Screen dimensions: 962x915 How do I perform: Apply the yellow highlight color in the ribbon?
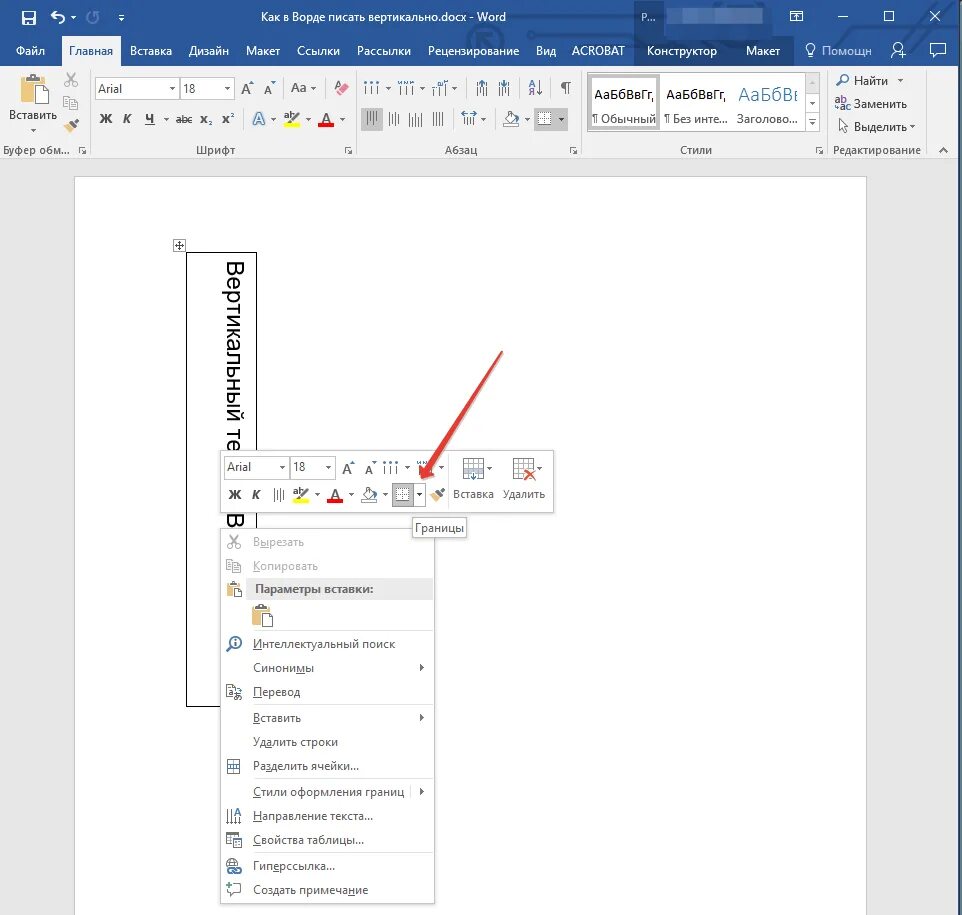click(292, 119)
